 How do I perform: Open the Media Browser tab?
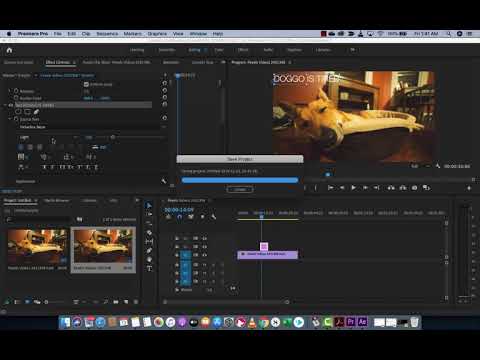57,200
